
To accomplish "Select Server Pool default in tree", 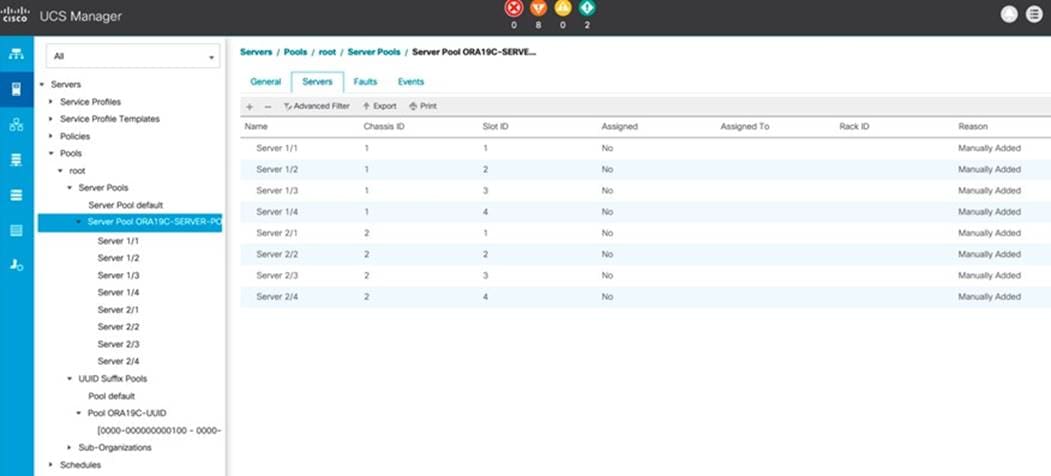I will (x=126, y=205).
